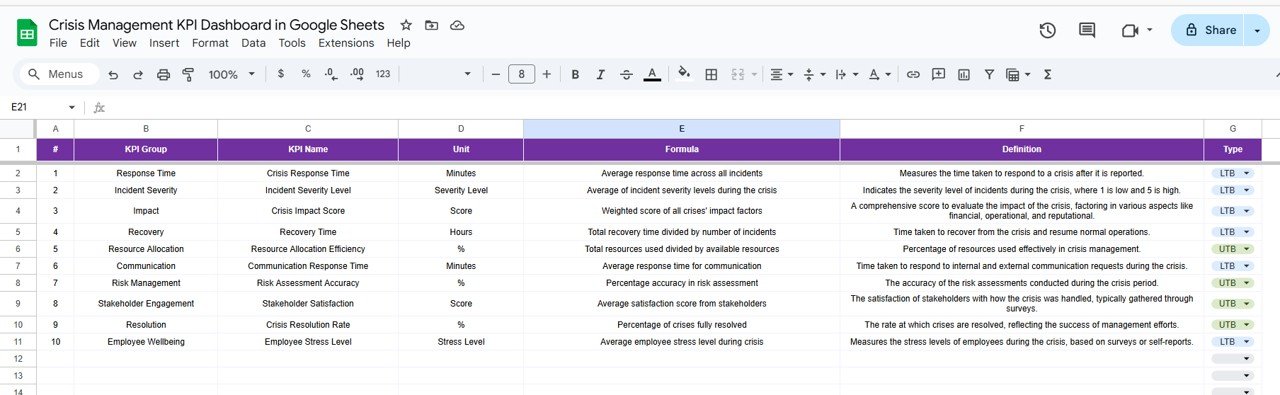Open text wrapping options
1280x395 pixels.
[x=846, y=74]
